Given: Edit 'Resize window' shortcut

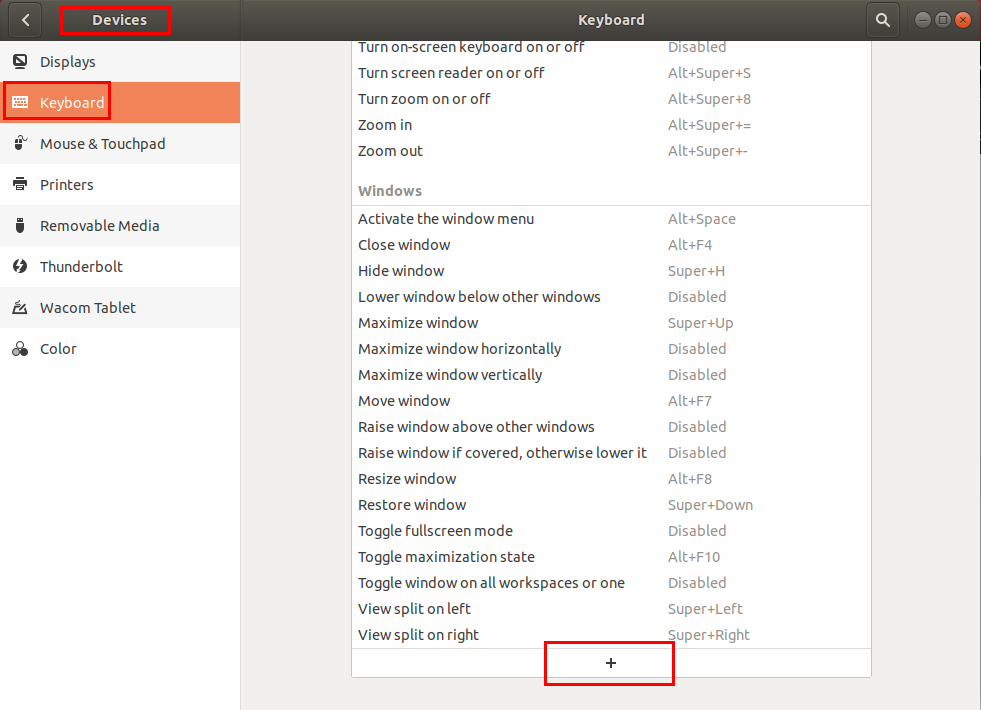Looking at the screenshot, I should pyautogui.click(x=611, y=479).
